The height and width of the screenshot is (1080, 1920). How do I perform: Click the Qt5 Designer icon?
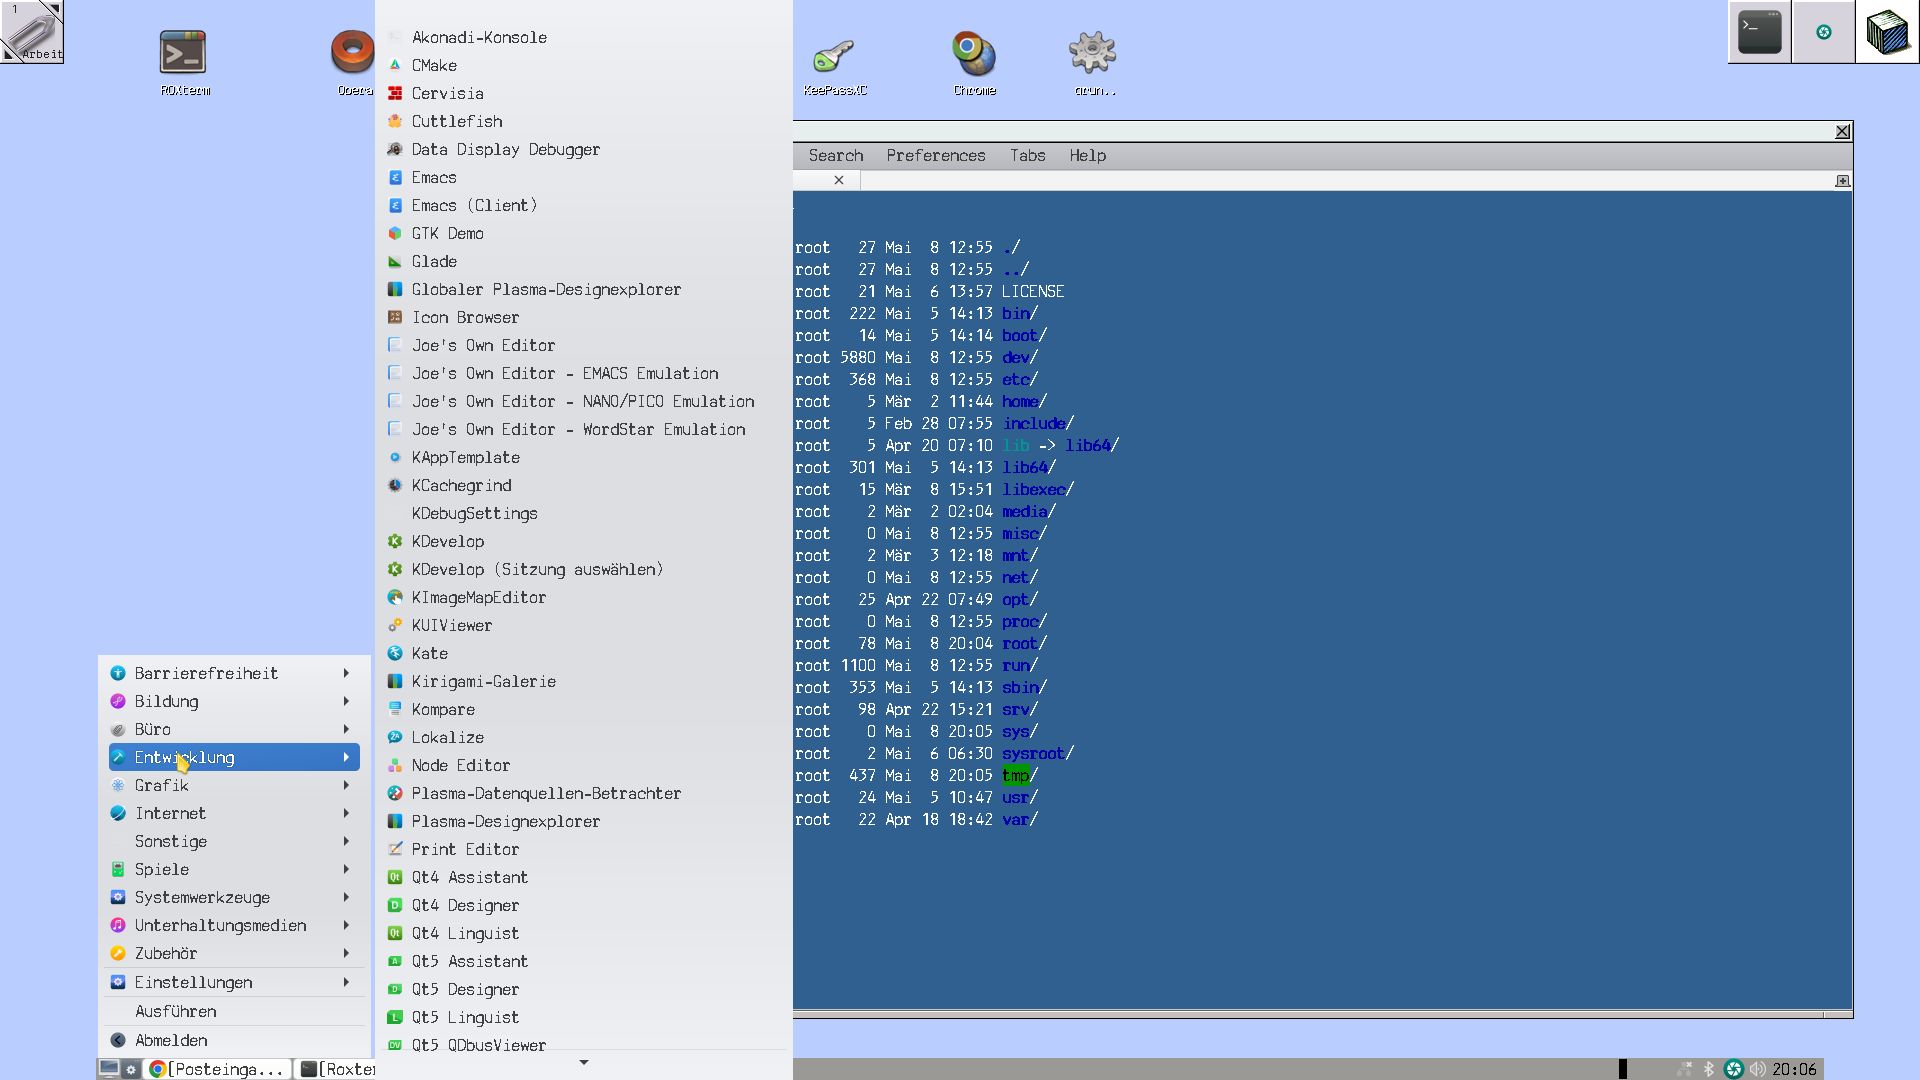coord(395,989)
